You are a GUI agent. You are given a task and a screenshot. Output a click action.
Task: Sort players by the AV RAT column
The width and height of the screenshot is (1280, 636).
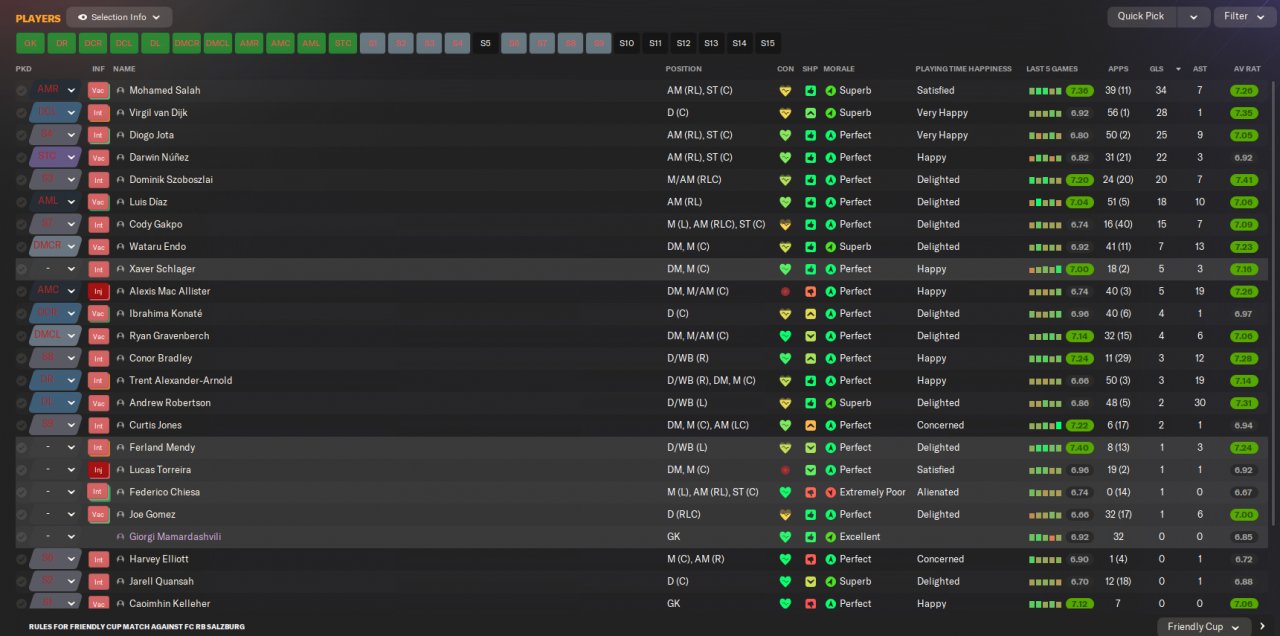tap(1246, 69)
